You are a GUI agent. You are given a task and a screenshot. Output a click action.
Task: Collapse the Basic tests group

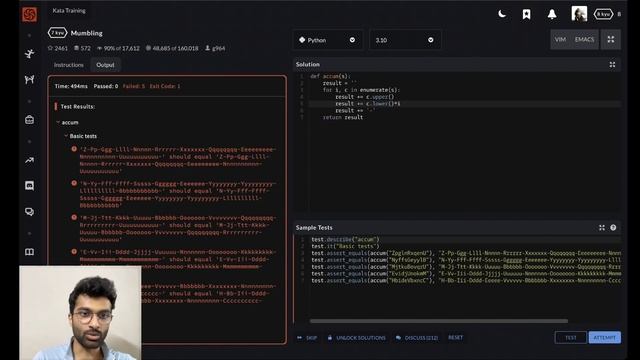tap(81, 136)
